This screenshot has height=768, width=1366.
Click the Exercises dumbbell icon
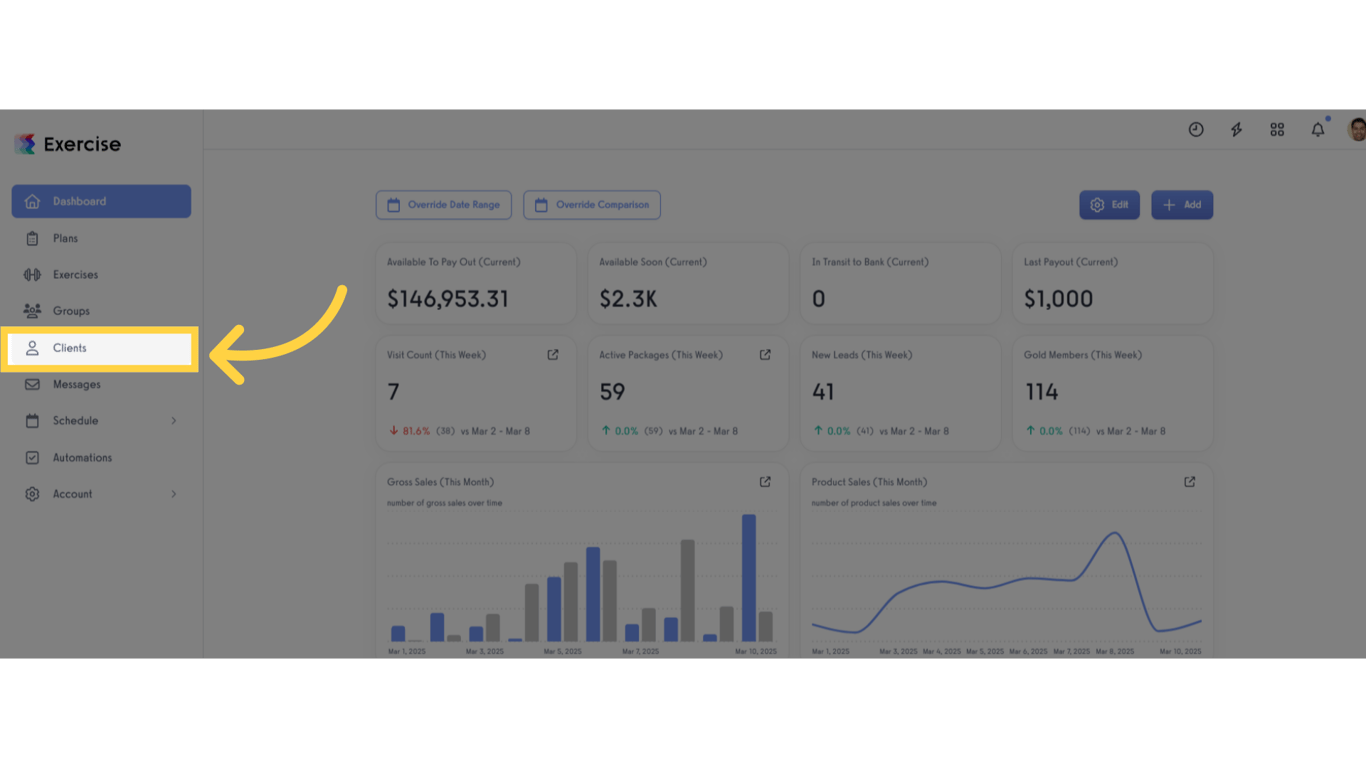pyautogui.click(x=32, y=275)
